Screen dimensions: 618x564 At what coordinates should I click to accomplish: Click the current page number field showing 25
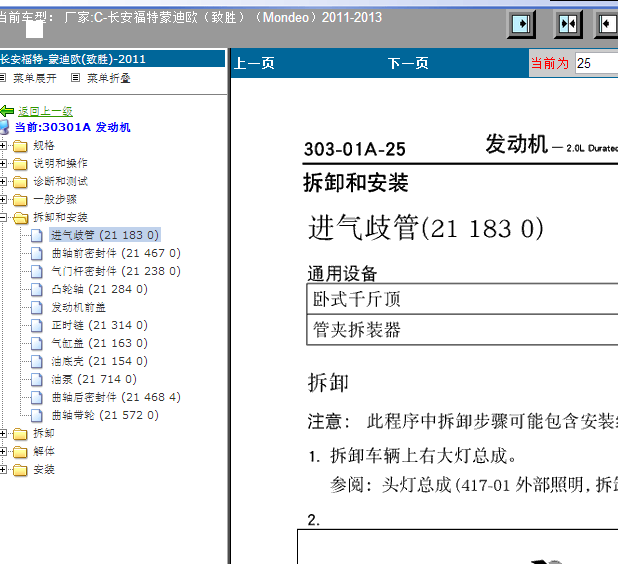coord(596,63)
